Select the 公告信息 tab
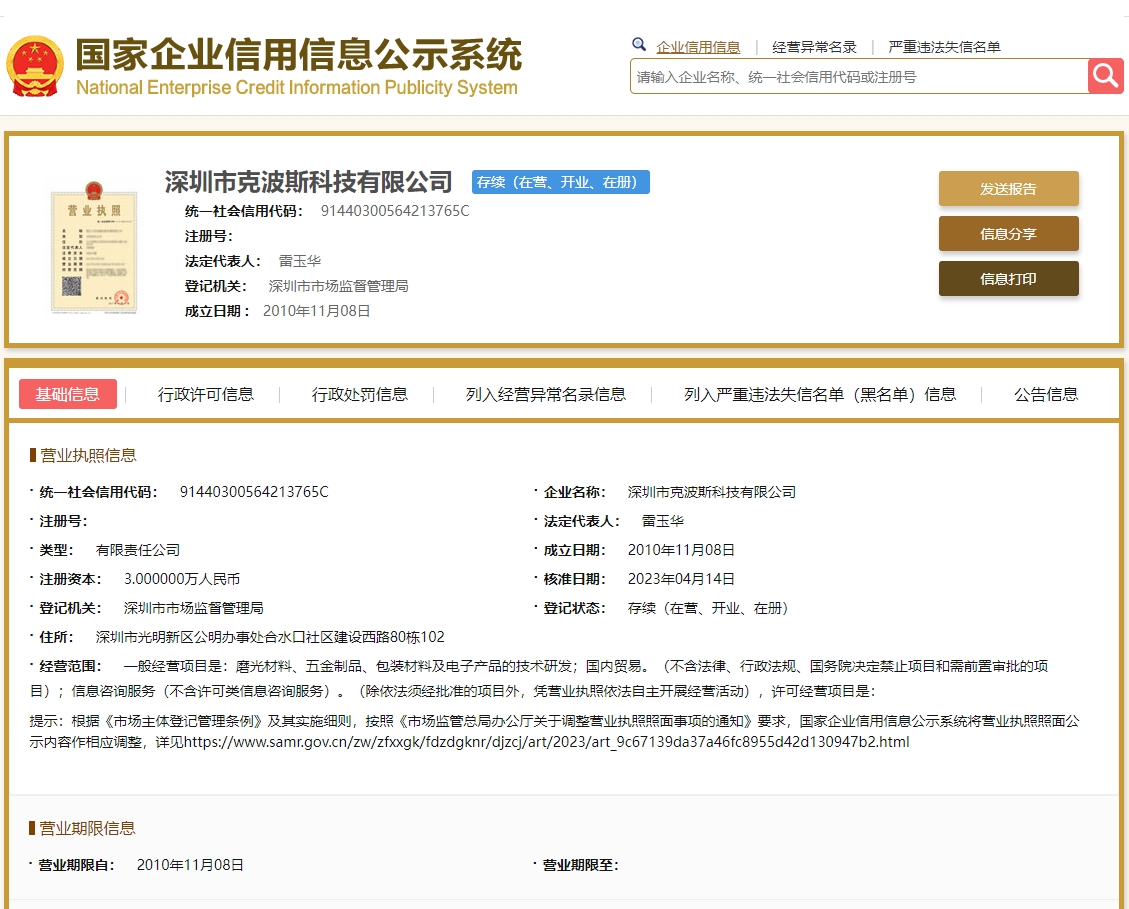The height and width of the screenshot is (909, 1129). pyautogui.click(x=1045, y=394)
